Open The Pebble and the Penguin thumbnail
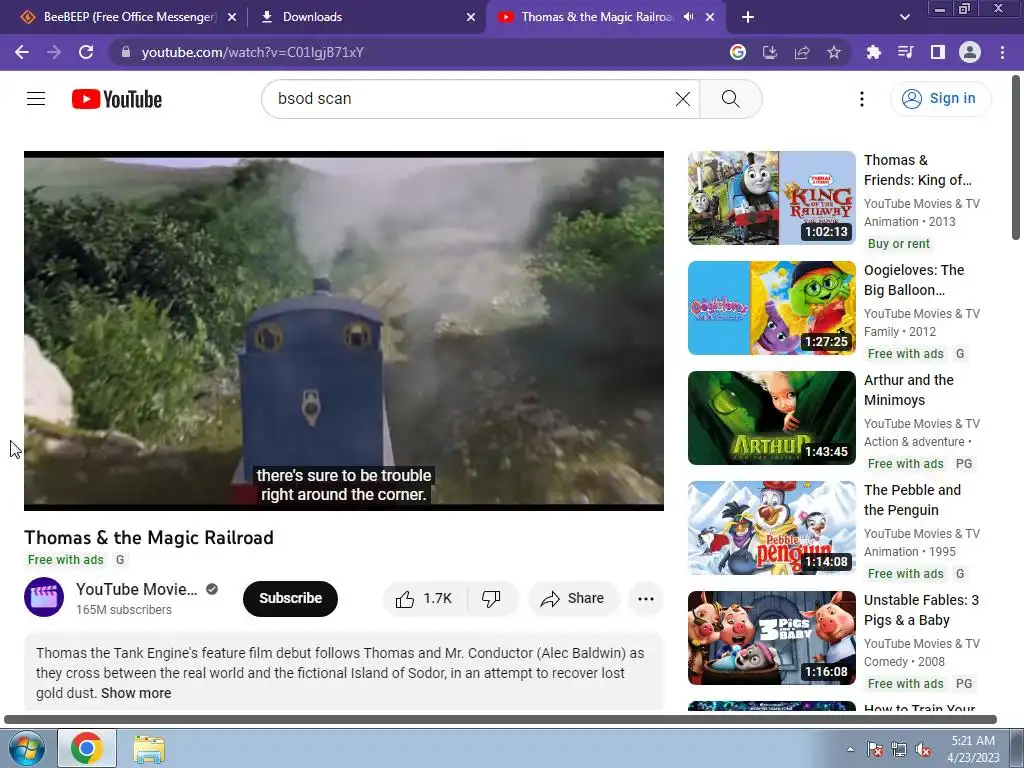 (x=771, y=528)
